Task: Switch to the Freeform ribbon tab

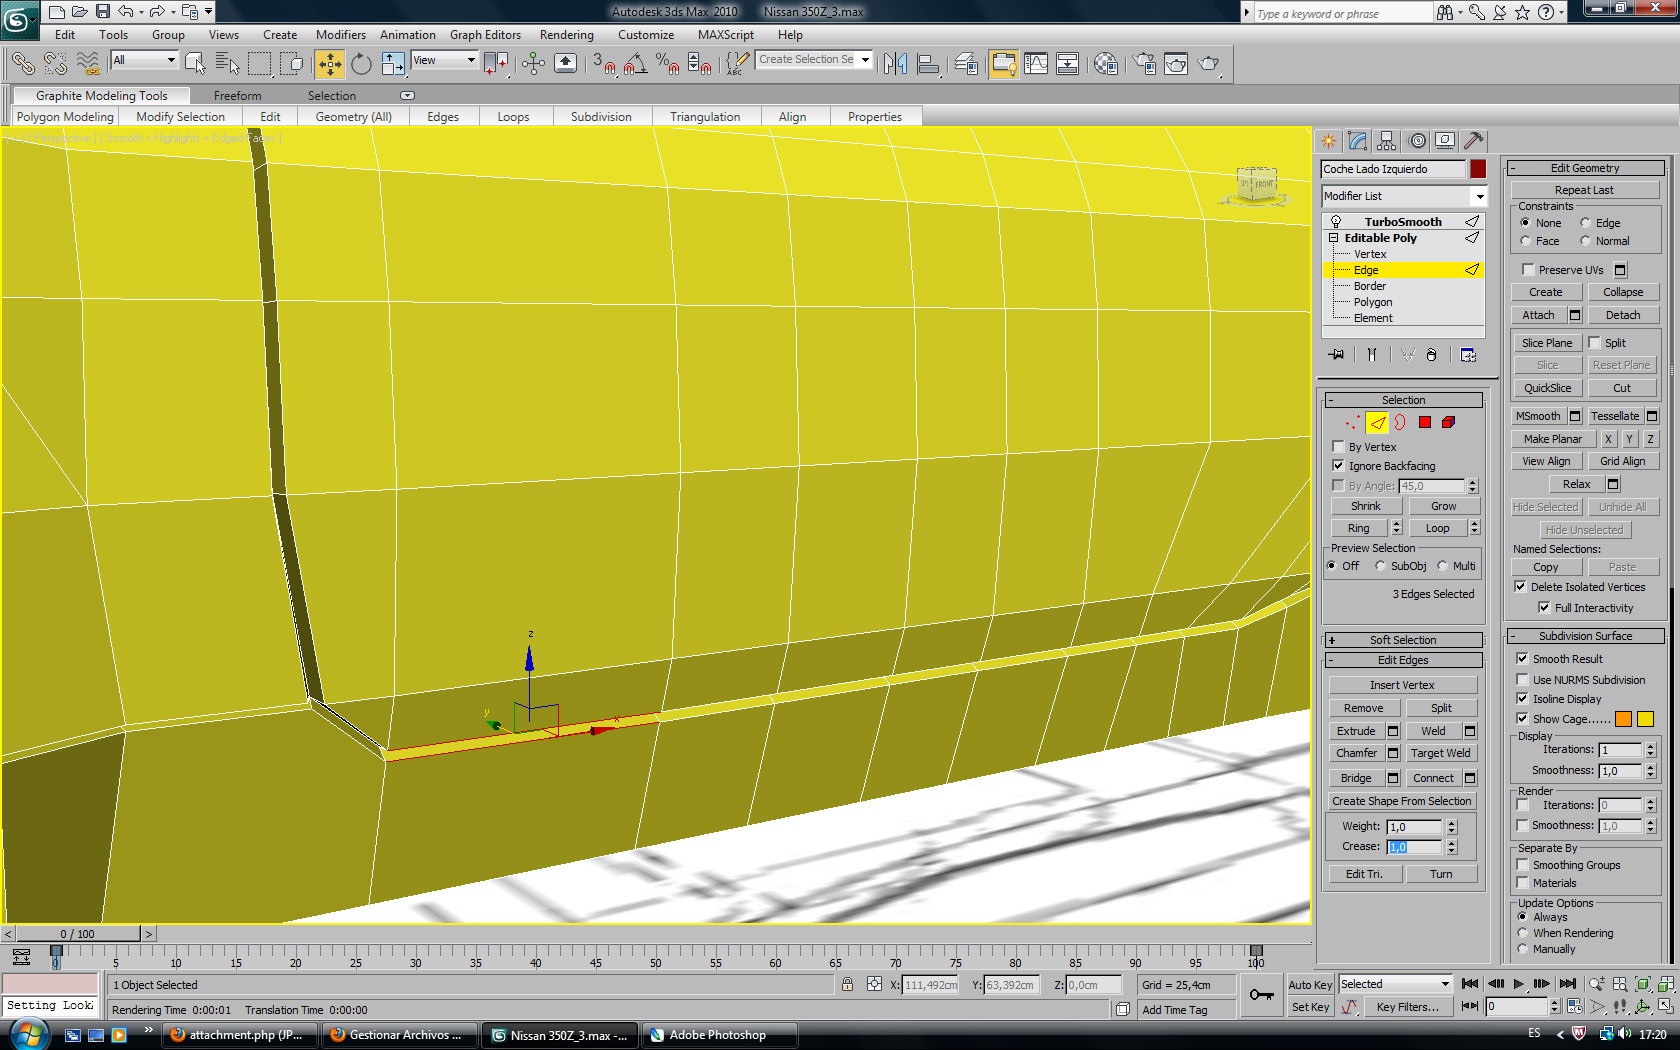Action: coord(237,96)
